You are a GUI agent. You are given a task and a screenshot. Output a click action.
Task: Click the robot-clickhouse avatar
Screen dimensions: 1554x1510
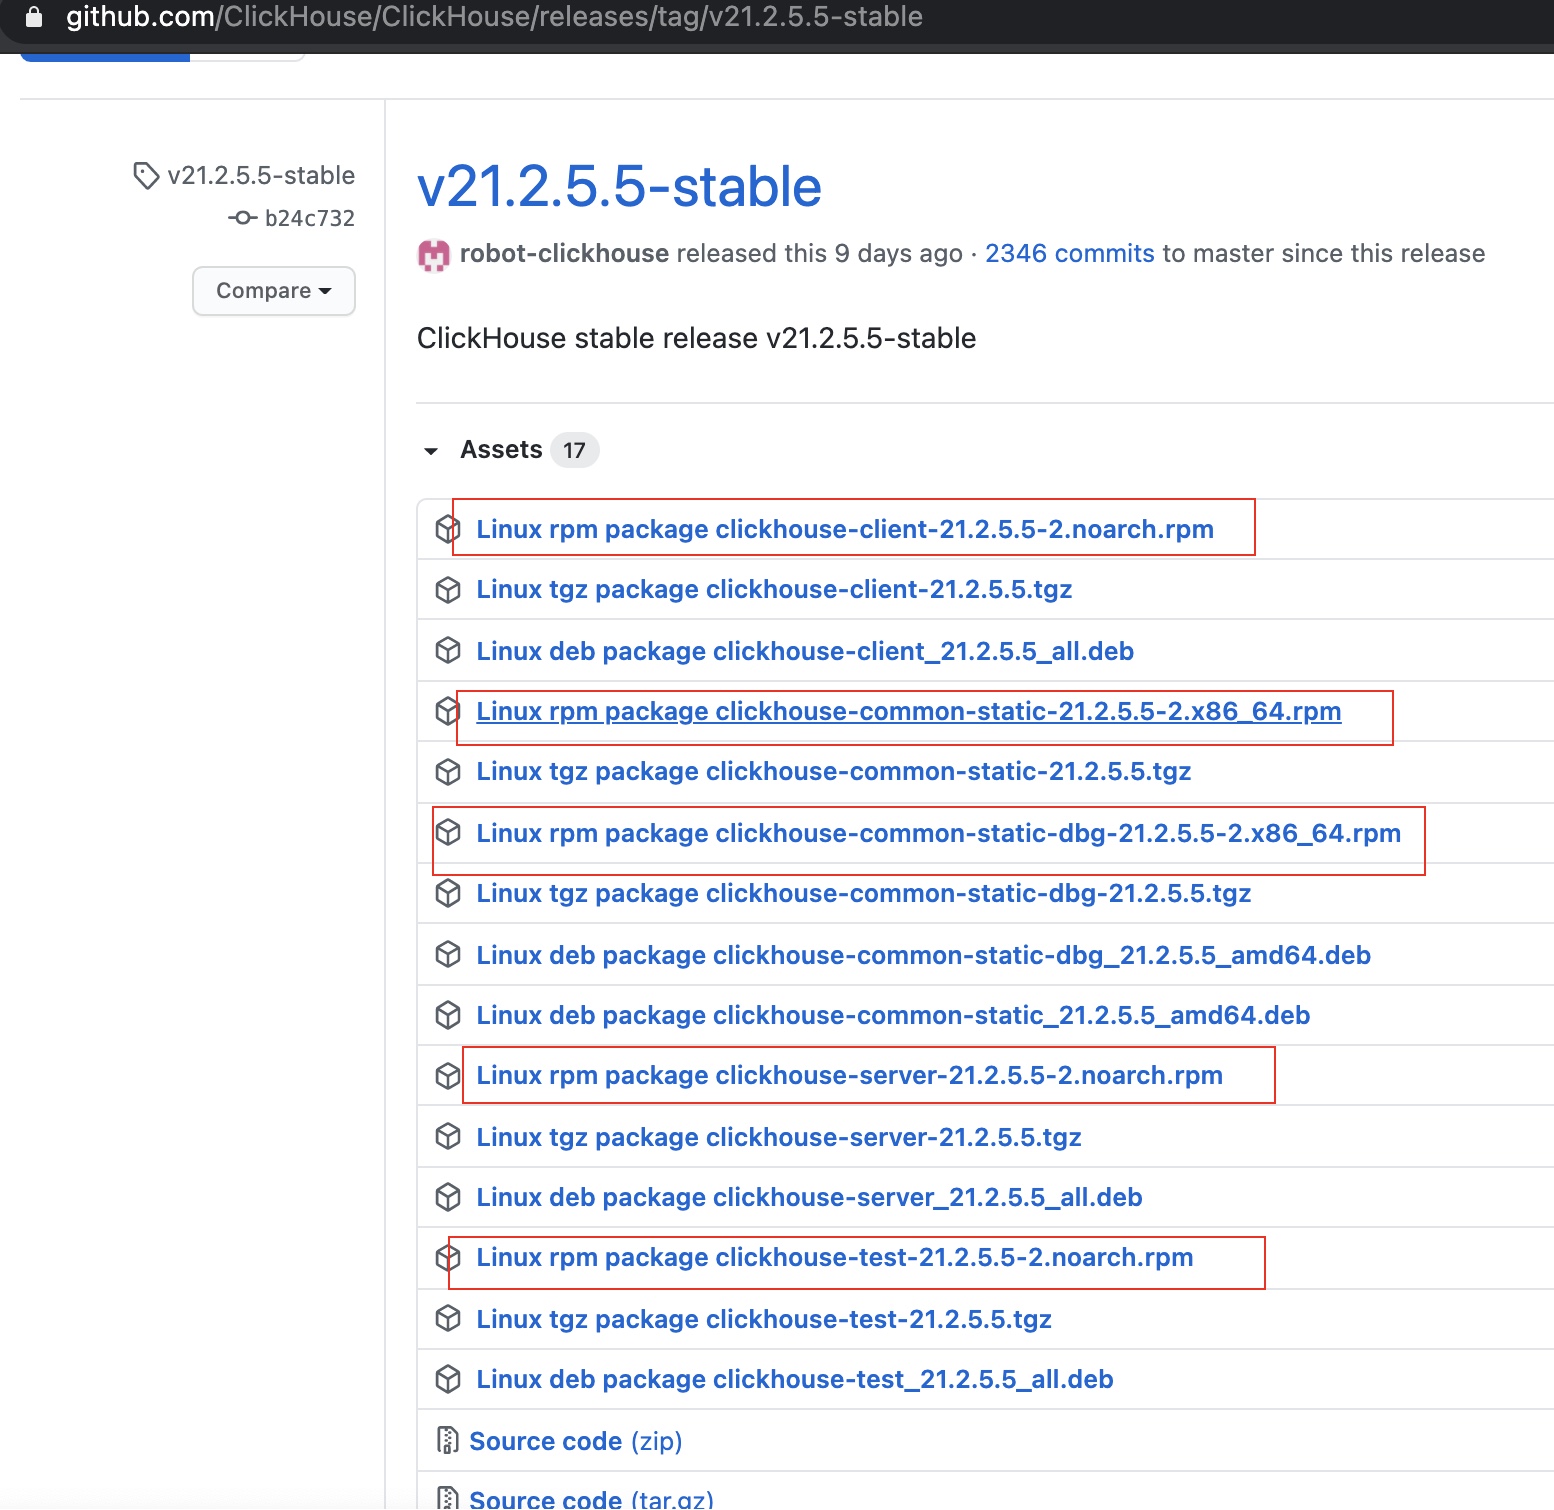[433, 256]
